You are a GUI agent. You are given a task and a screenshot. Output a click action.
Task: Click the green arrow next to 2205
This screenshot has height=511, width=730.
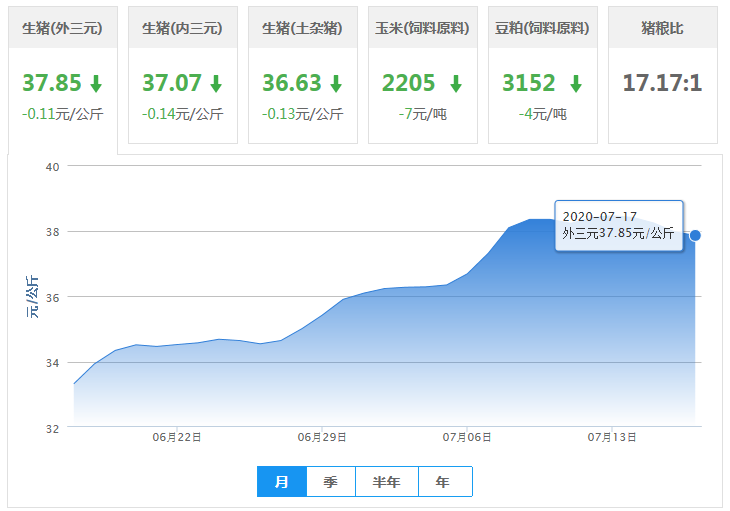click(456, 83)
